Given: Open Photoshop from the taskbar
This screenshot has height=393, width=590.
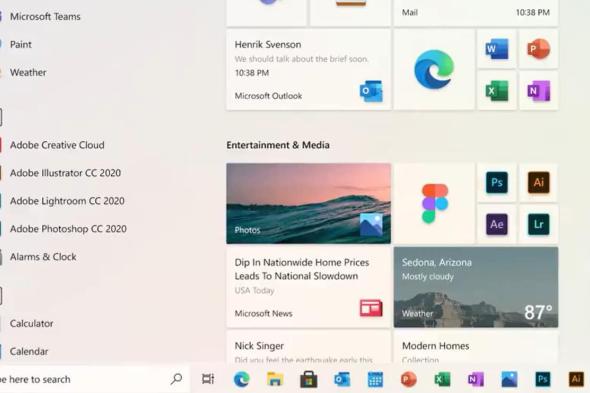Looking at the screenshot, I should click(x=543, y=379).
